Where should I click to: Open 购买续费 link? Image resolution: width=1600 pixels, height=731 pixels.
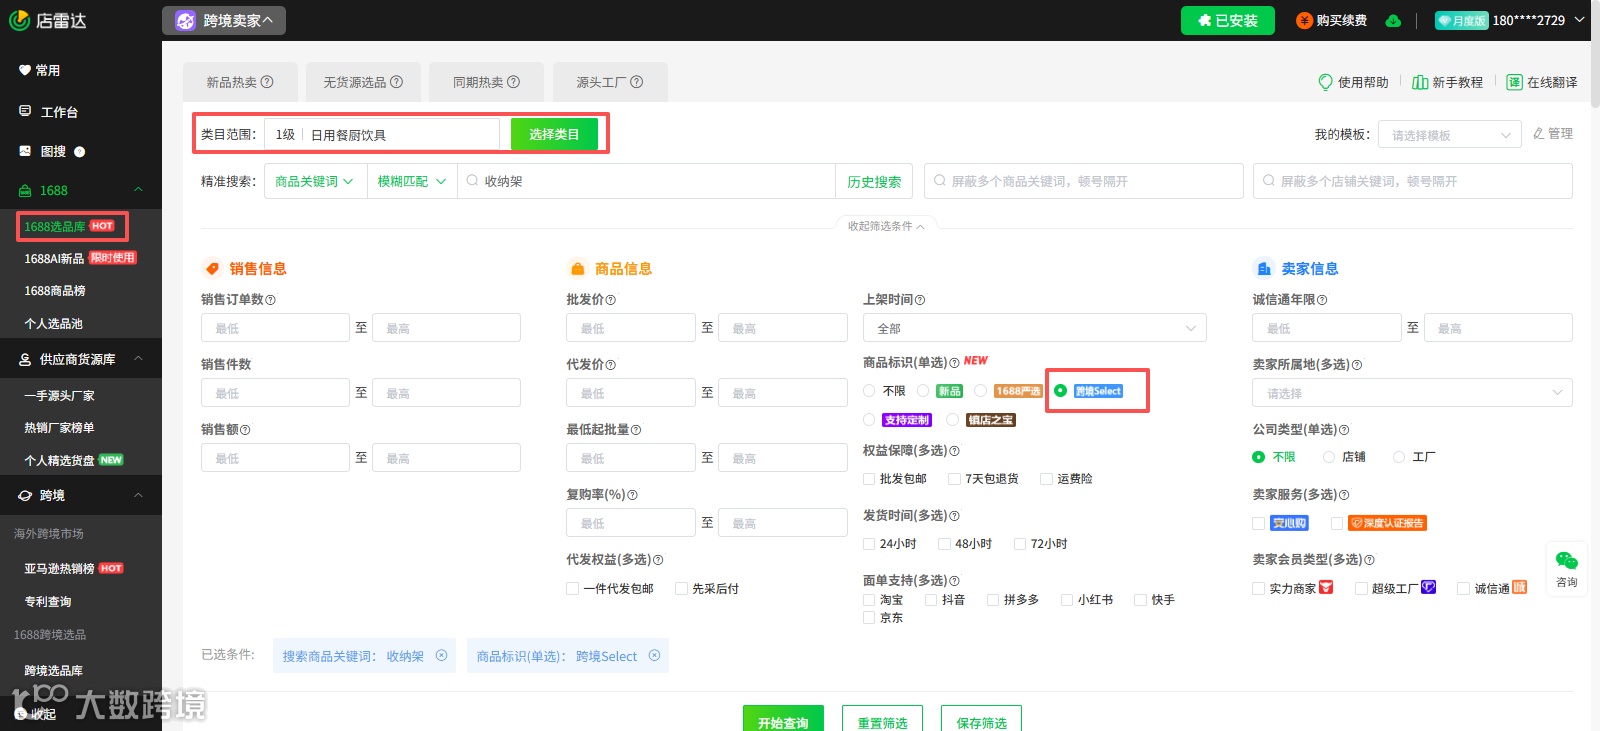1332,20
